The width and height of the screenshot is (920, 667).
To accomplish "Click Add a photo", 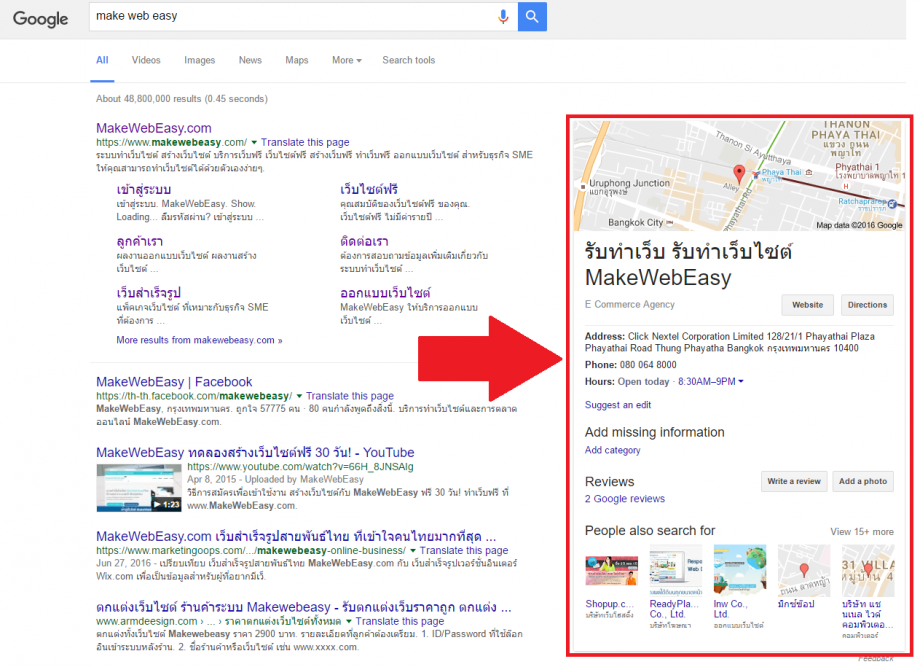I will coord(862,481).
